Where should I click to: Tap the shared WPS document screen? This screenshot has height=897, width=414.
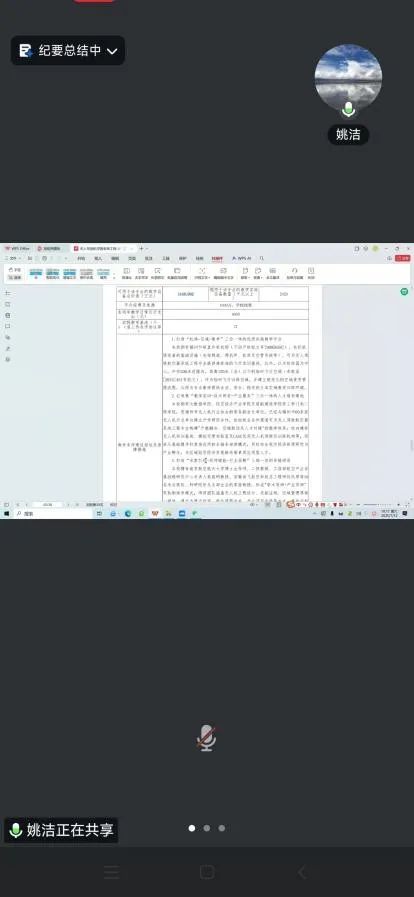(207, 381)
